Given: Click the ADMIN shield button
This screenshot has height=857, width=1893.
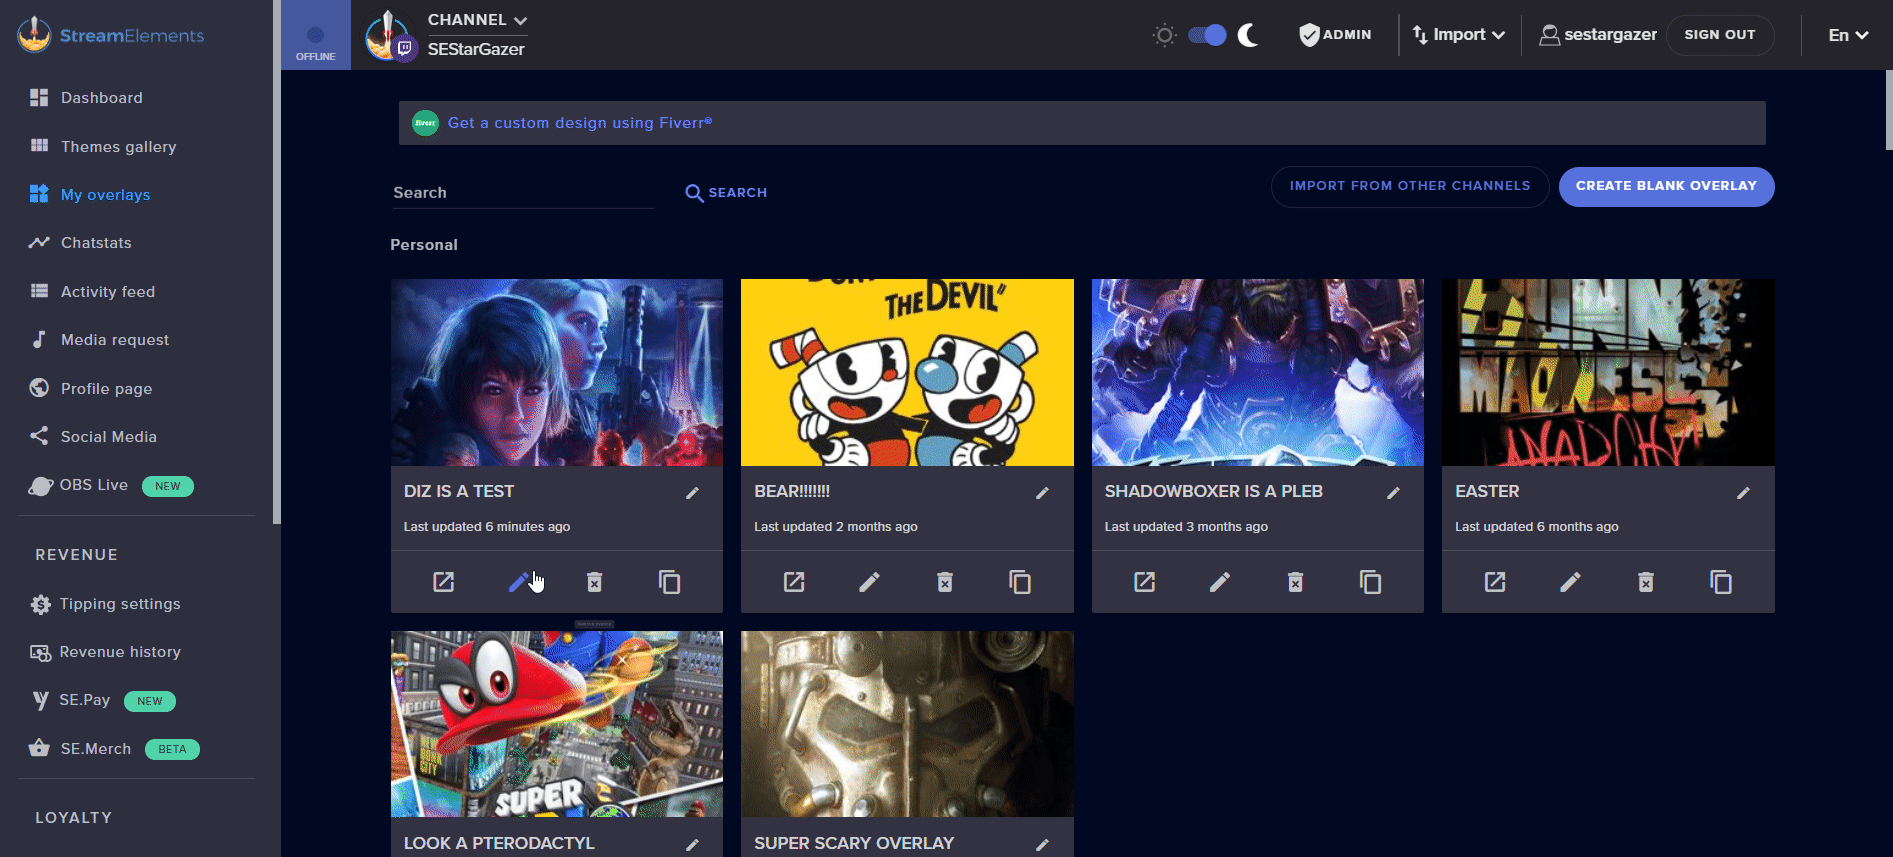Looking at the screenshot, I should (1335, 35).
